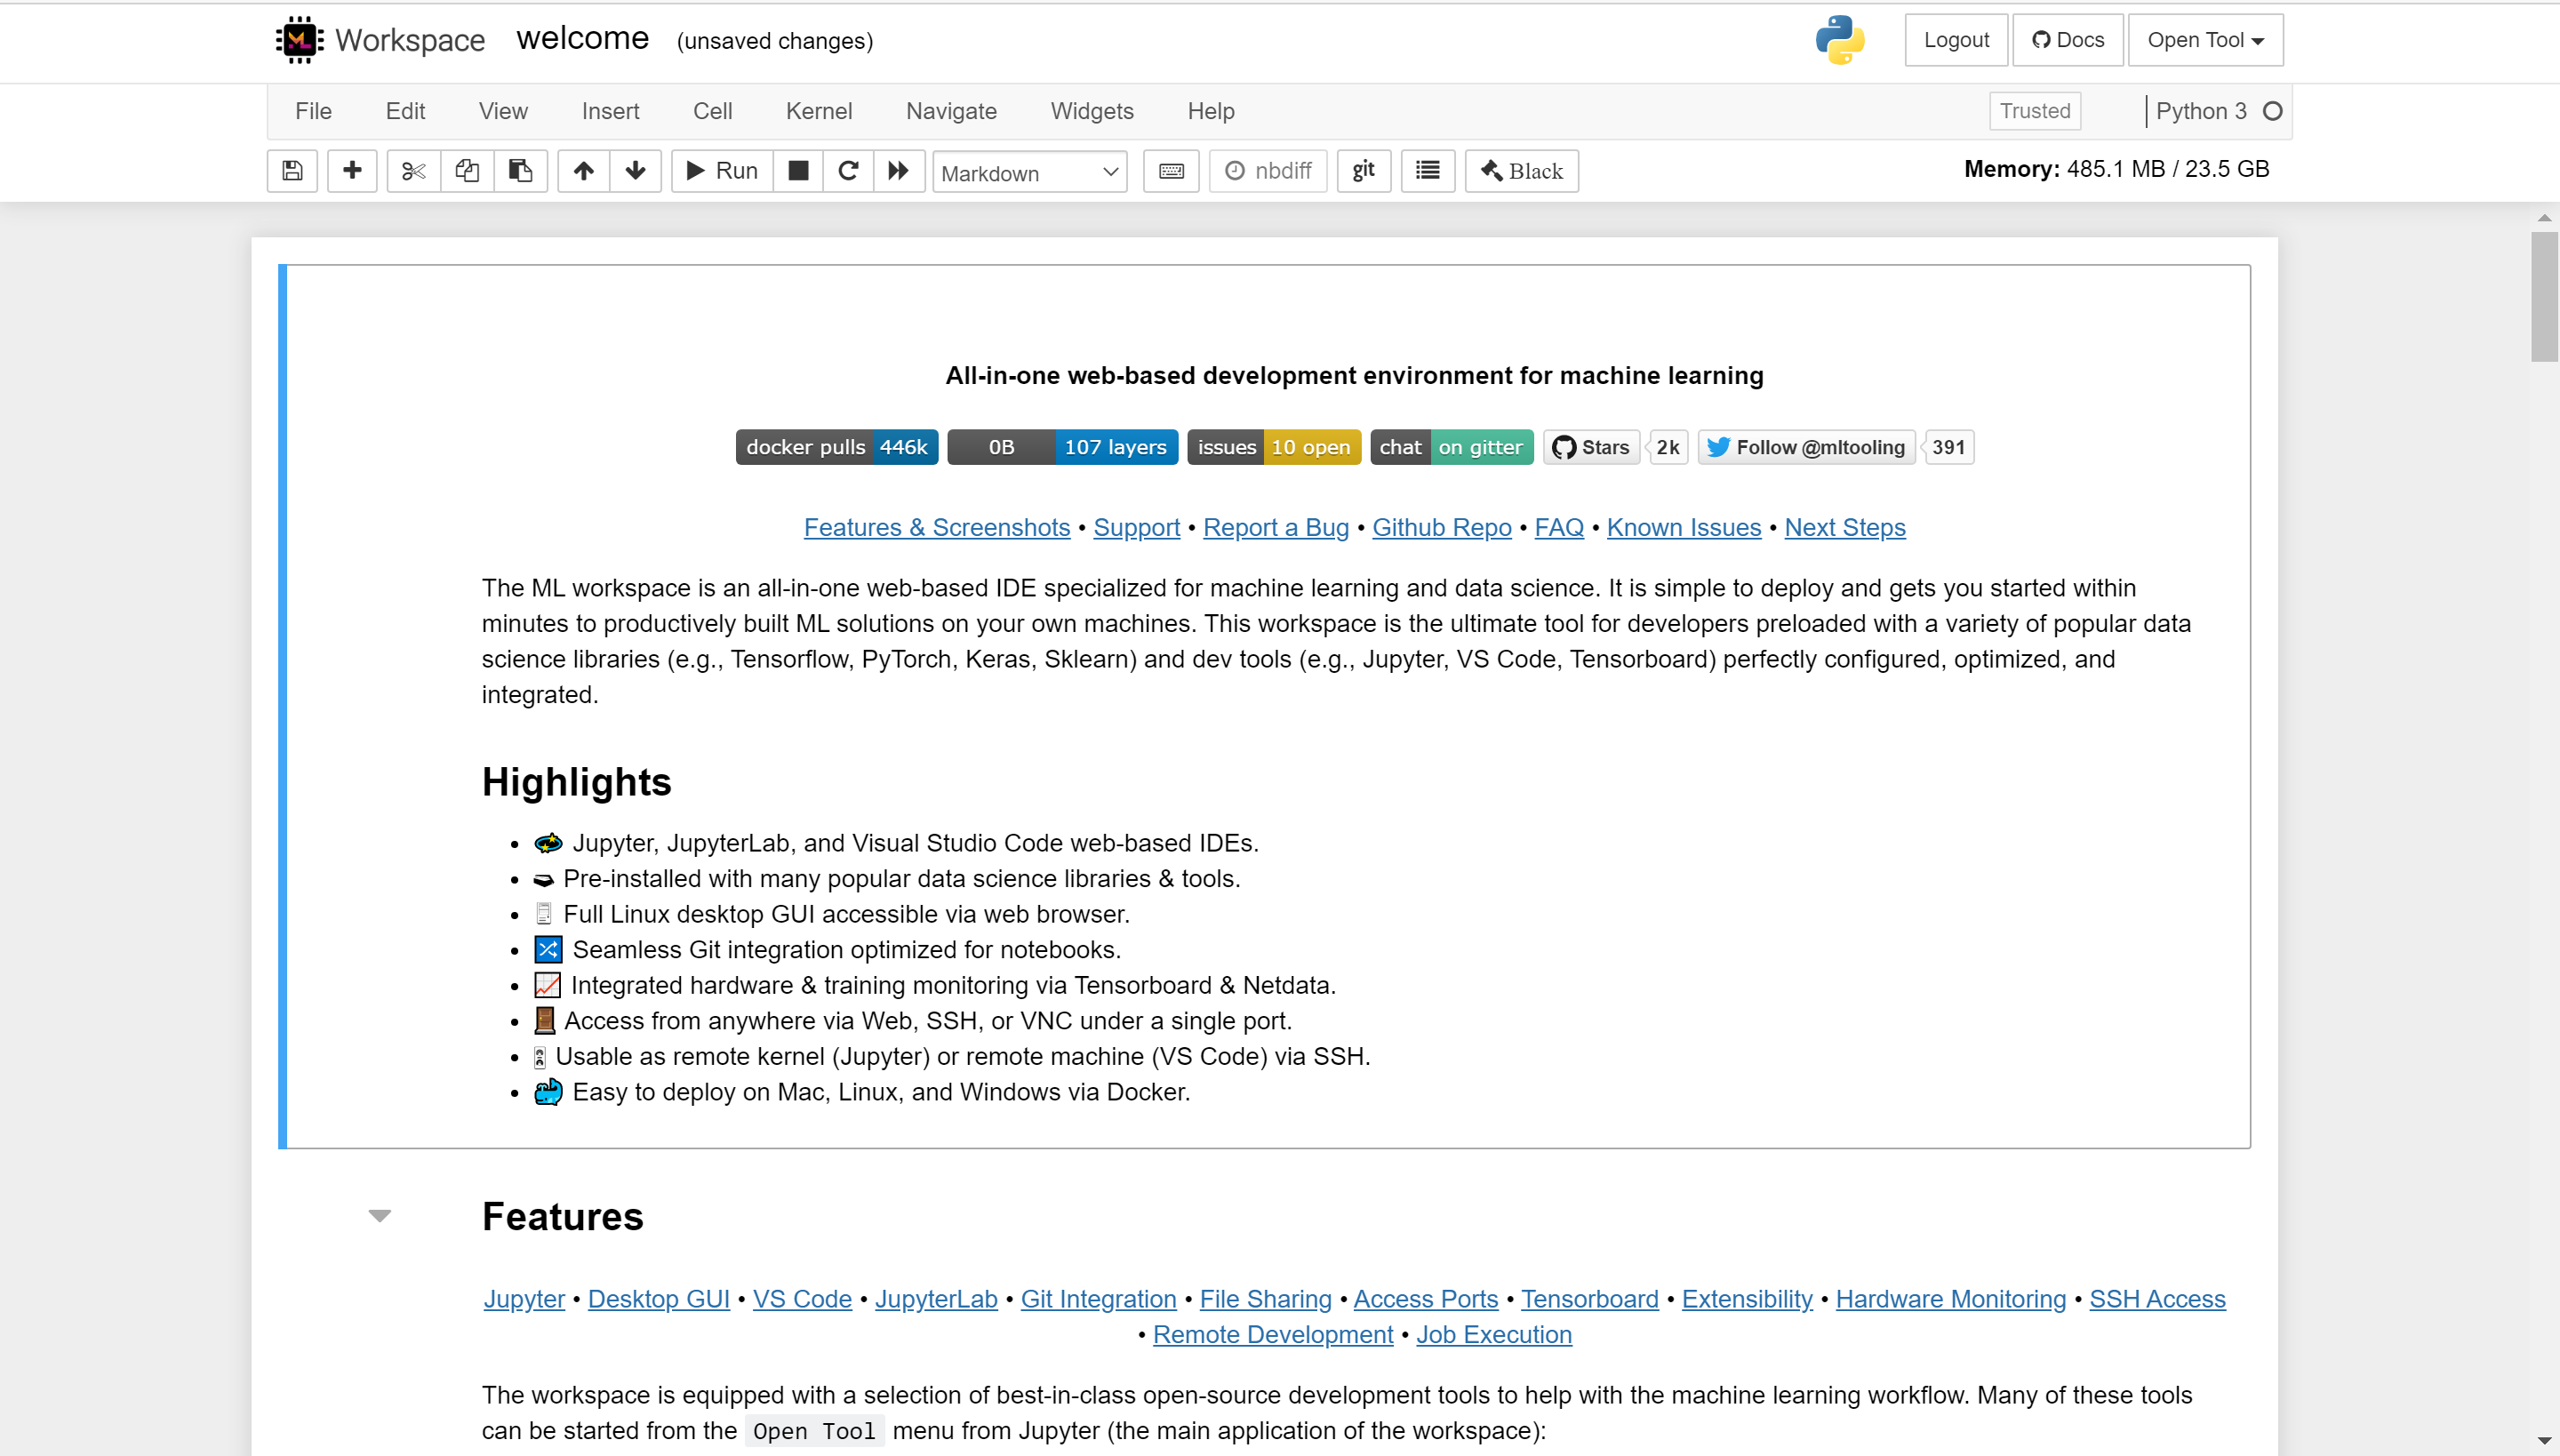Viewport: 2560px width, 1456px height.
Task: Click the Python logo icon
Action: (x=1840, y=40)
